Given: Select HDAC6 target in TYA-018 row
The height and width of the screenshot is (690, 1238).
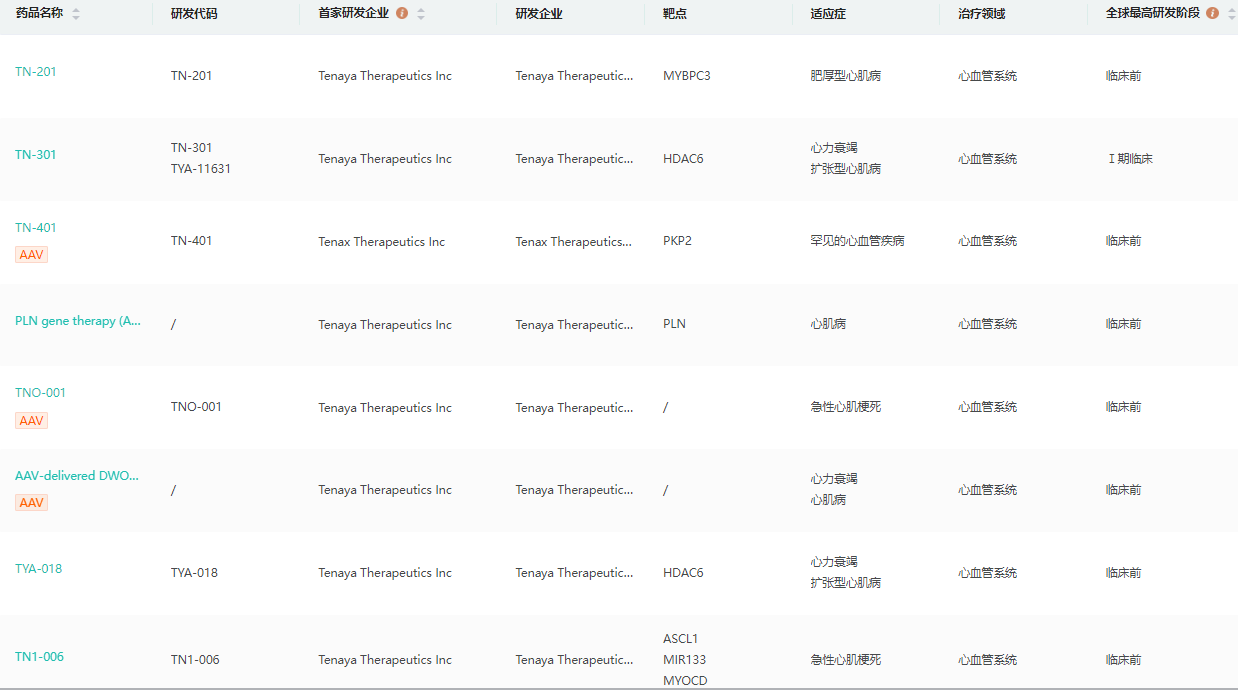Looking at the screenshot, I should (683, 573).
